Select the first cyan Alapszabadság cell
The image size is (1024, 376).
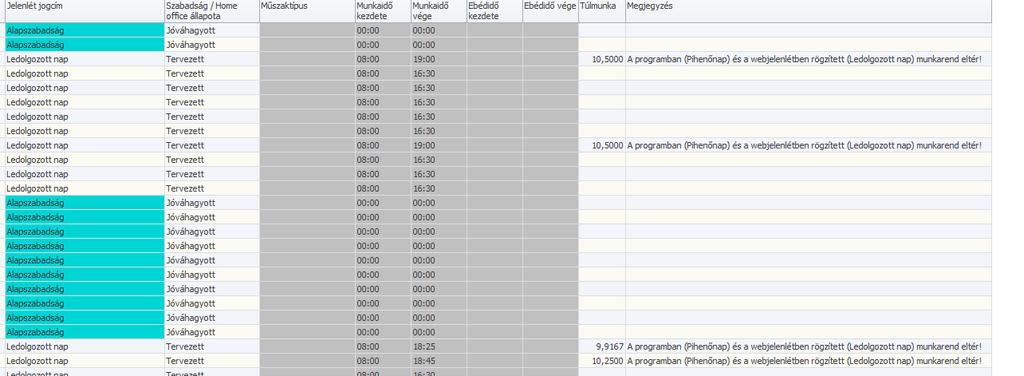pos(84,31)
